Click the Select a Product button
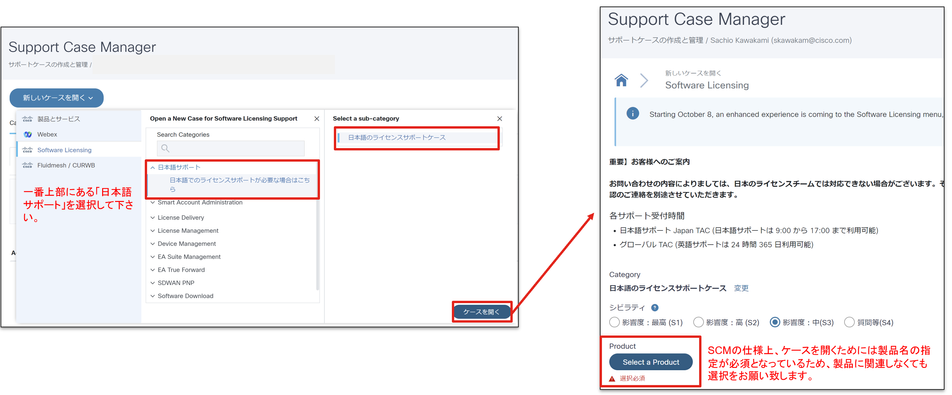This screenshot has width=952, height=395. pos(651,362)
